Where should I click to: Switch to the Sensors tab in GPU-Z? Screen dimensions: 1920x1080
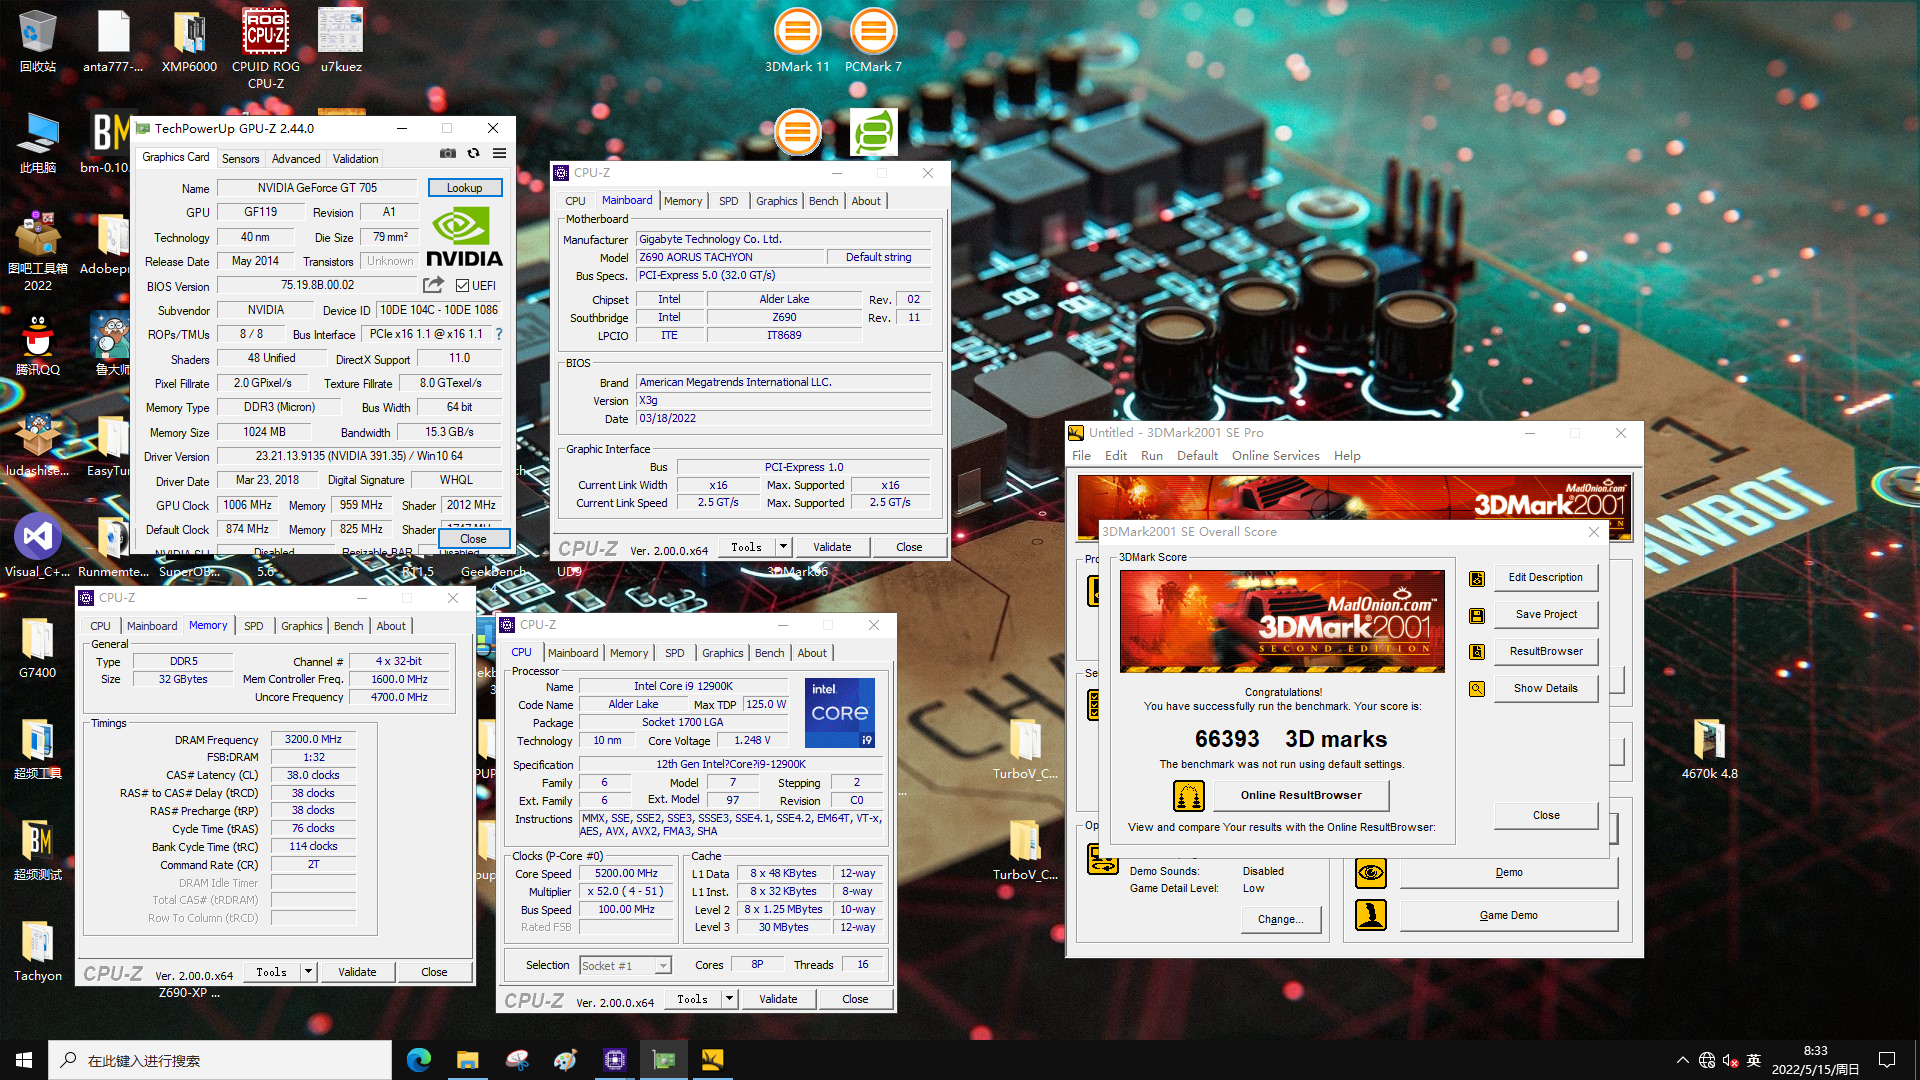pos(240,159)
